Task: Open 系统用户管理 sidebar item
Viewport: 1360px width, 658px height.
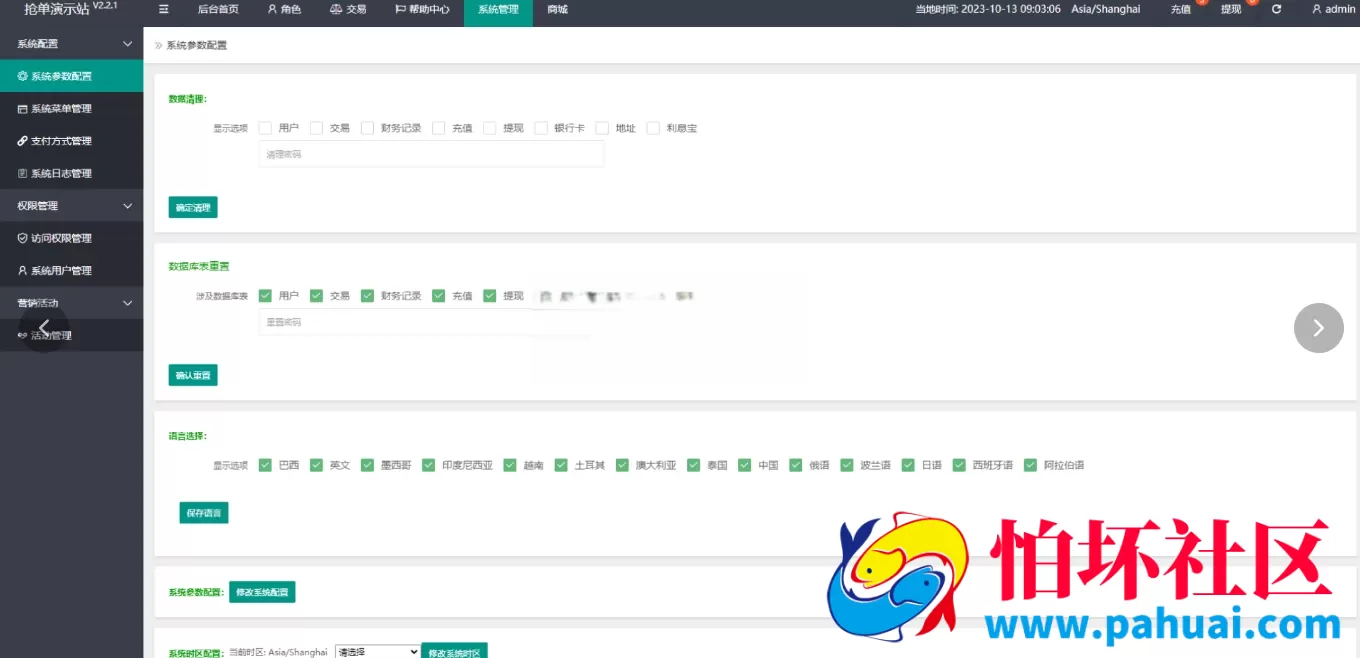Action: (61, 271)
